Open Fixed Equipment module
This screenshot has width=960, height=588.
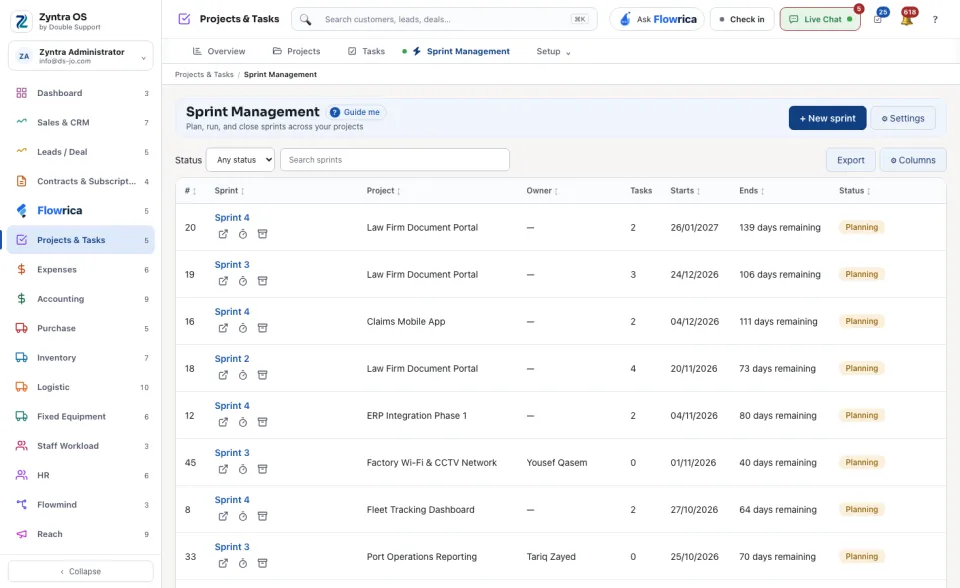(x=81, y=416)
